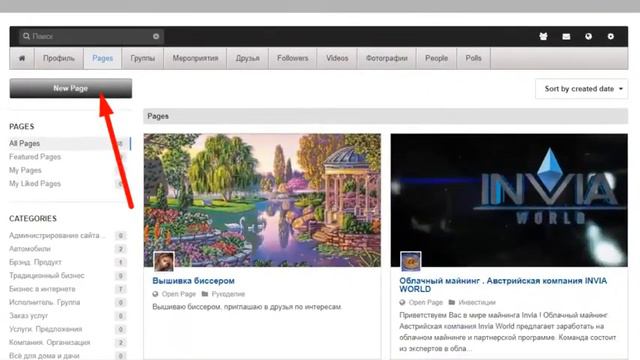
Task: Expand the Sort by created date dropdown
Action: (582, 89)
